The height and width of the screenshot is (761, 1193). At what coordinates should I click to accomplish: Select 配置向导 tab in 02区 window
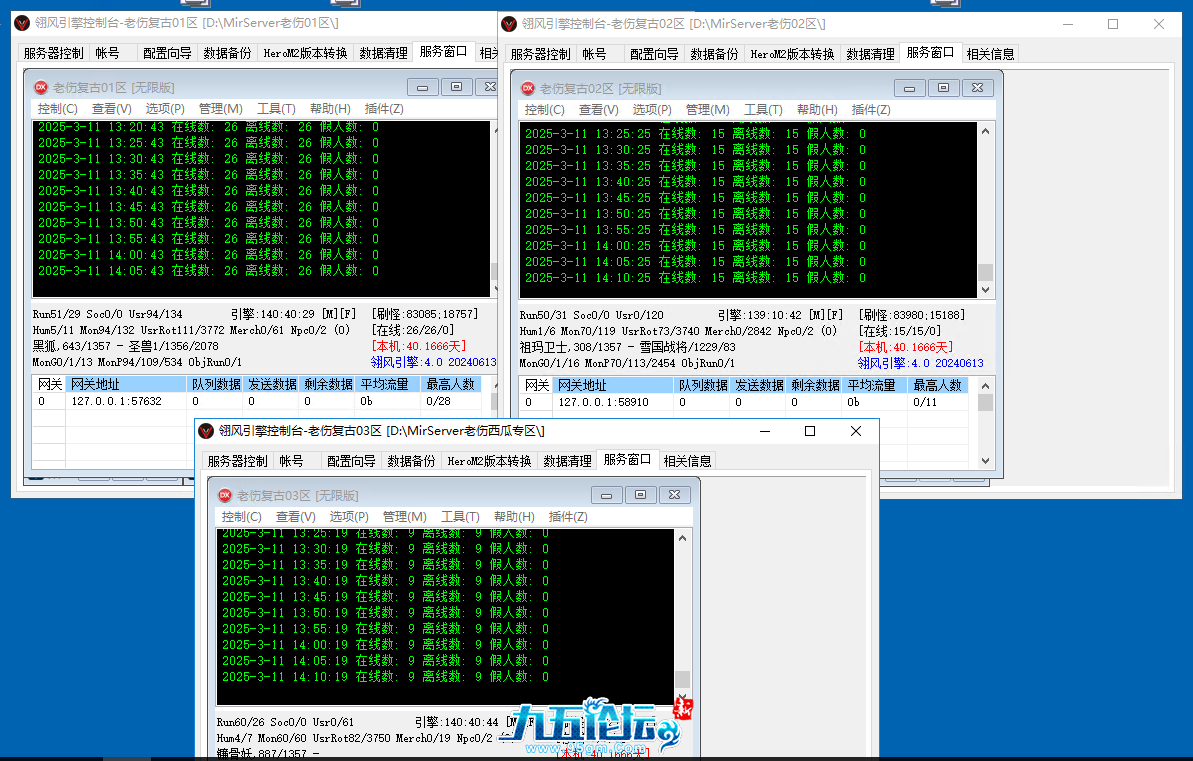click(x=654, y=54)
